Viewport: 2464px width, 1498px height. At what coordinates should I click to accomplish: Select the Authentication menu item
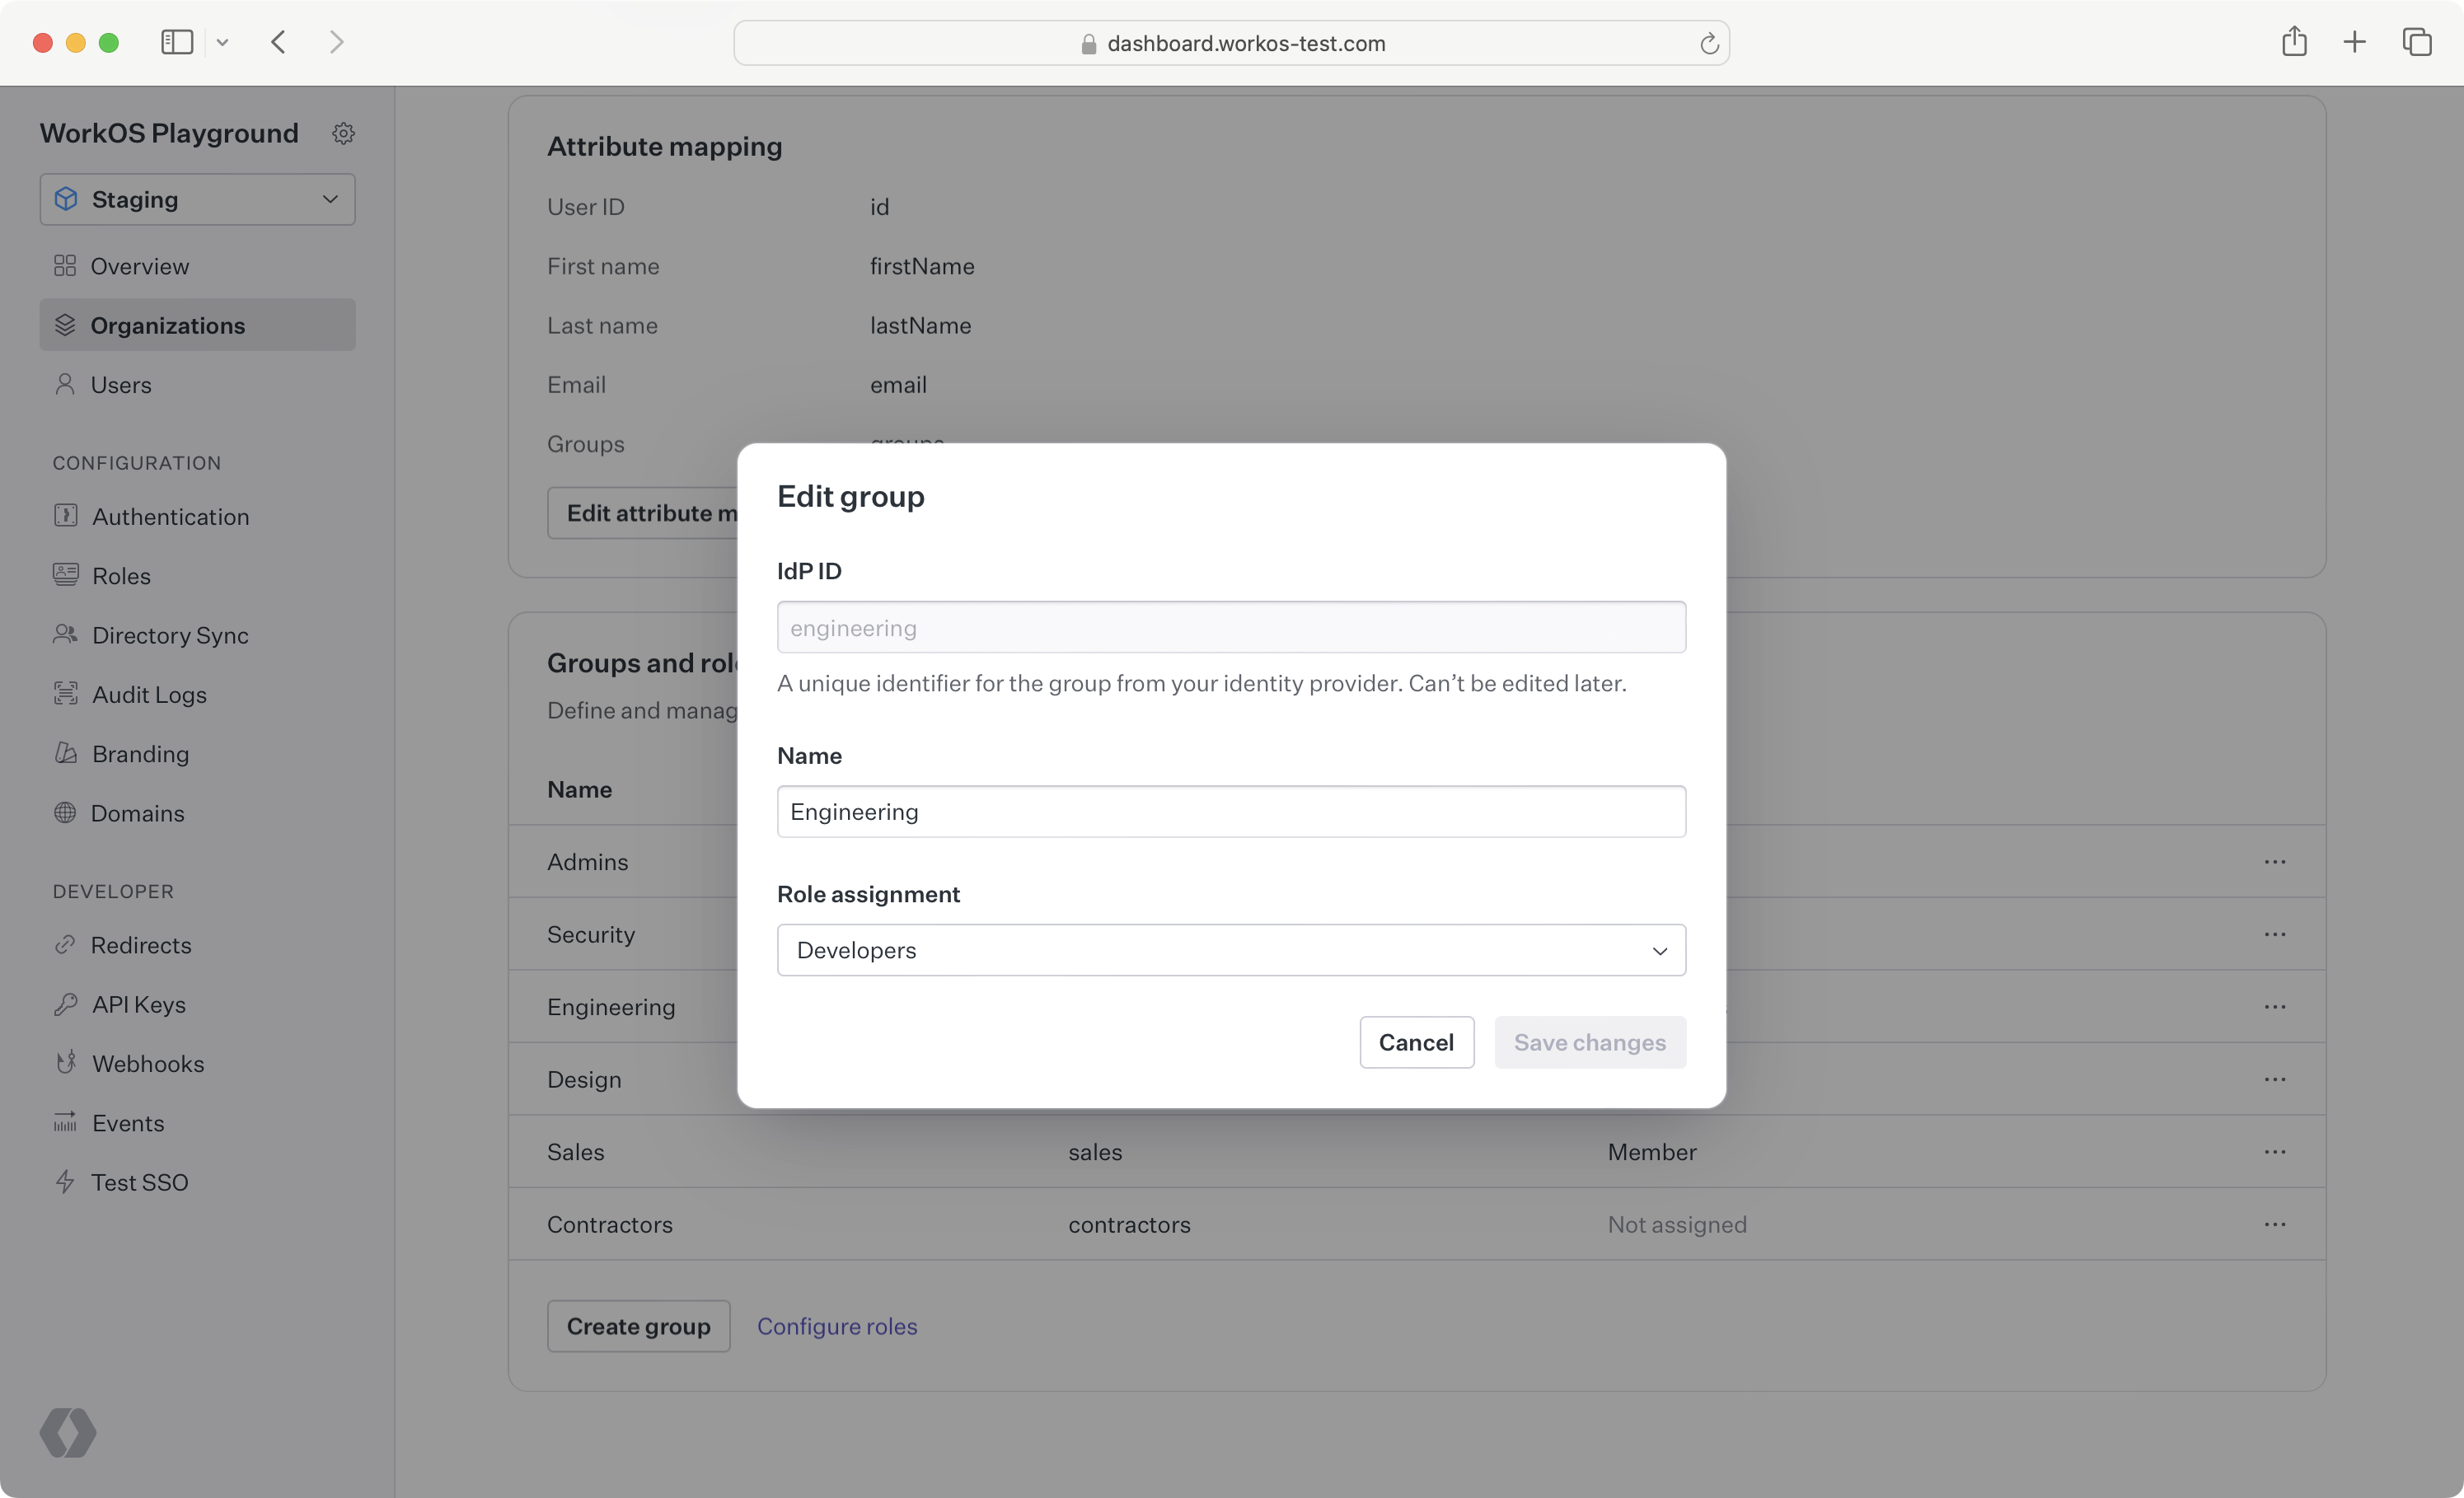point(171,516)
